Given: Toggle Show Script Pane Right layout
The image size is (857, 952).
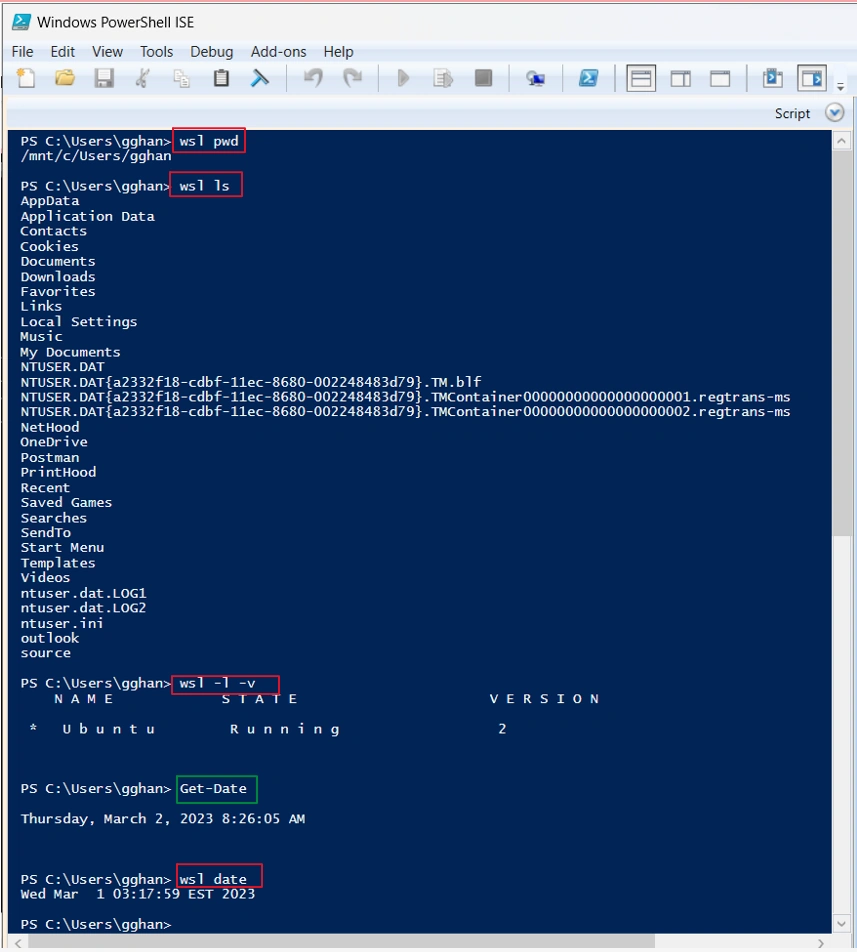Looking at the screenshot, I should tap(680, 78).
